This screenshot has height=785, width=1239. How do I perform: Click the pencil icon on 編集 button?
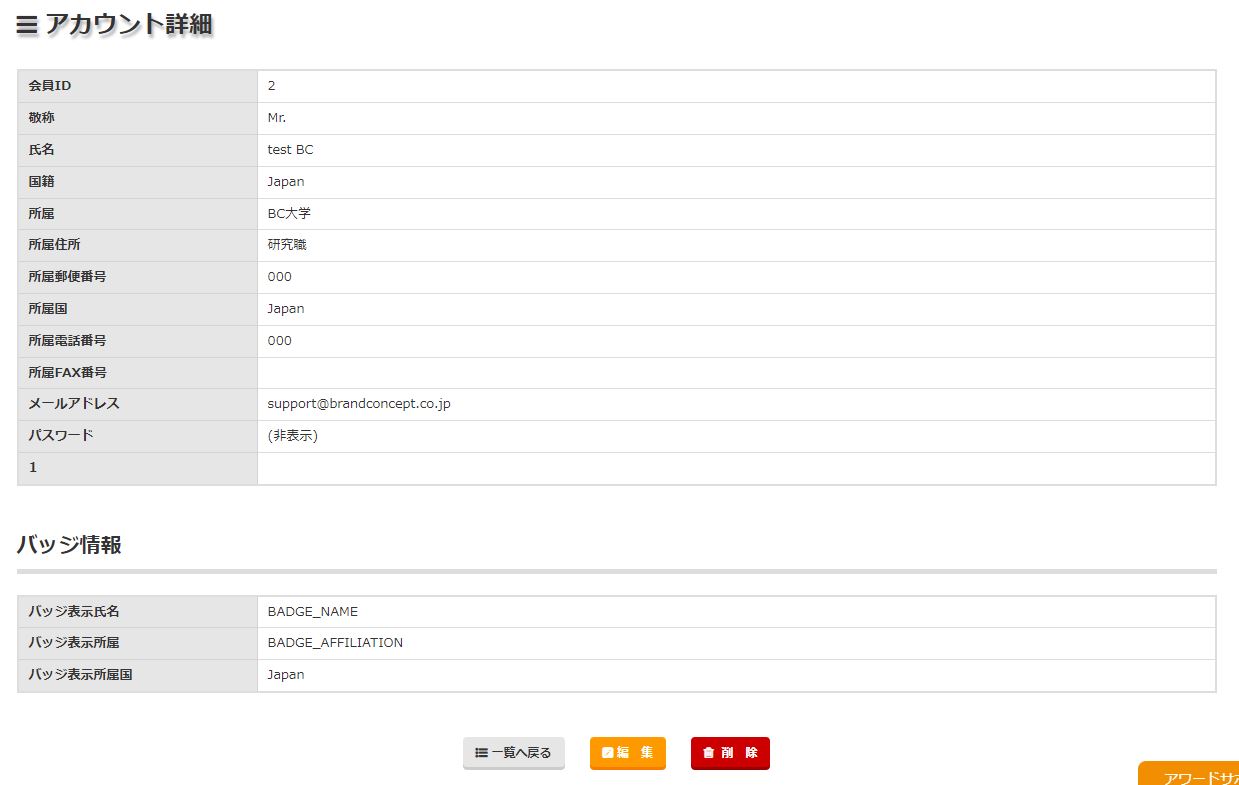pos(607,753)
